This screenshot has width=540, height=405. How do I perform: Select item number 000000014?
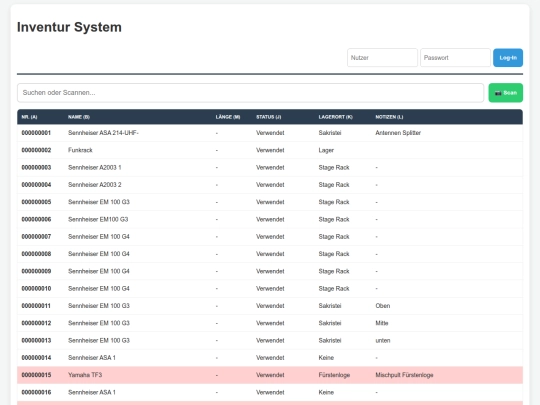point(36,357)
